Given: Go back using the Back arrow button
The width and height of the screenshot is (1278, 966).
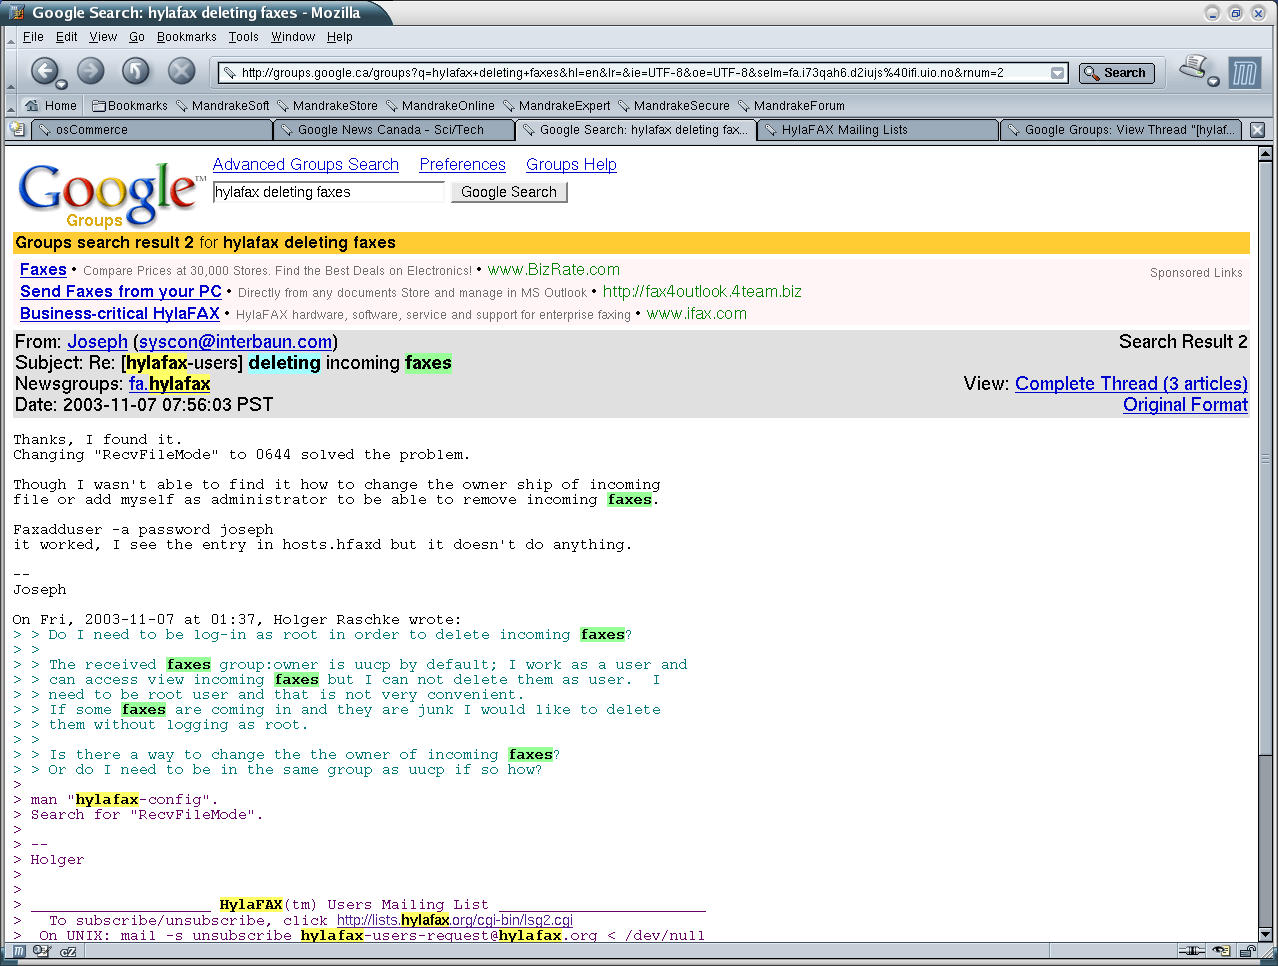Looking at the screenshot, I should [43, 71].
